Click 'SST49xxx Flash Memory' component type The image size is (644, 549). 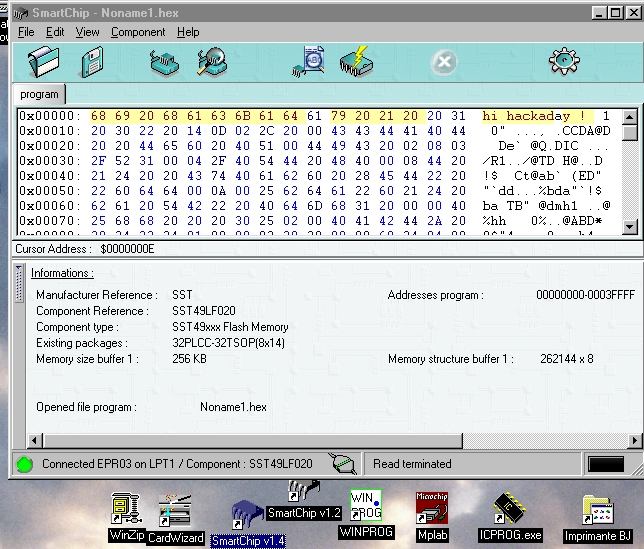[230, 327]
